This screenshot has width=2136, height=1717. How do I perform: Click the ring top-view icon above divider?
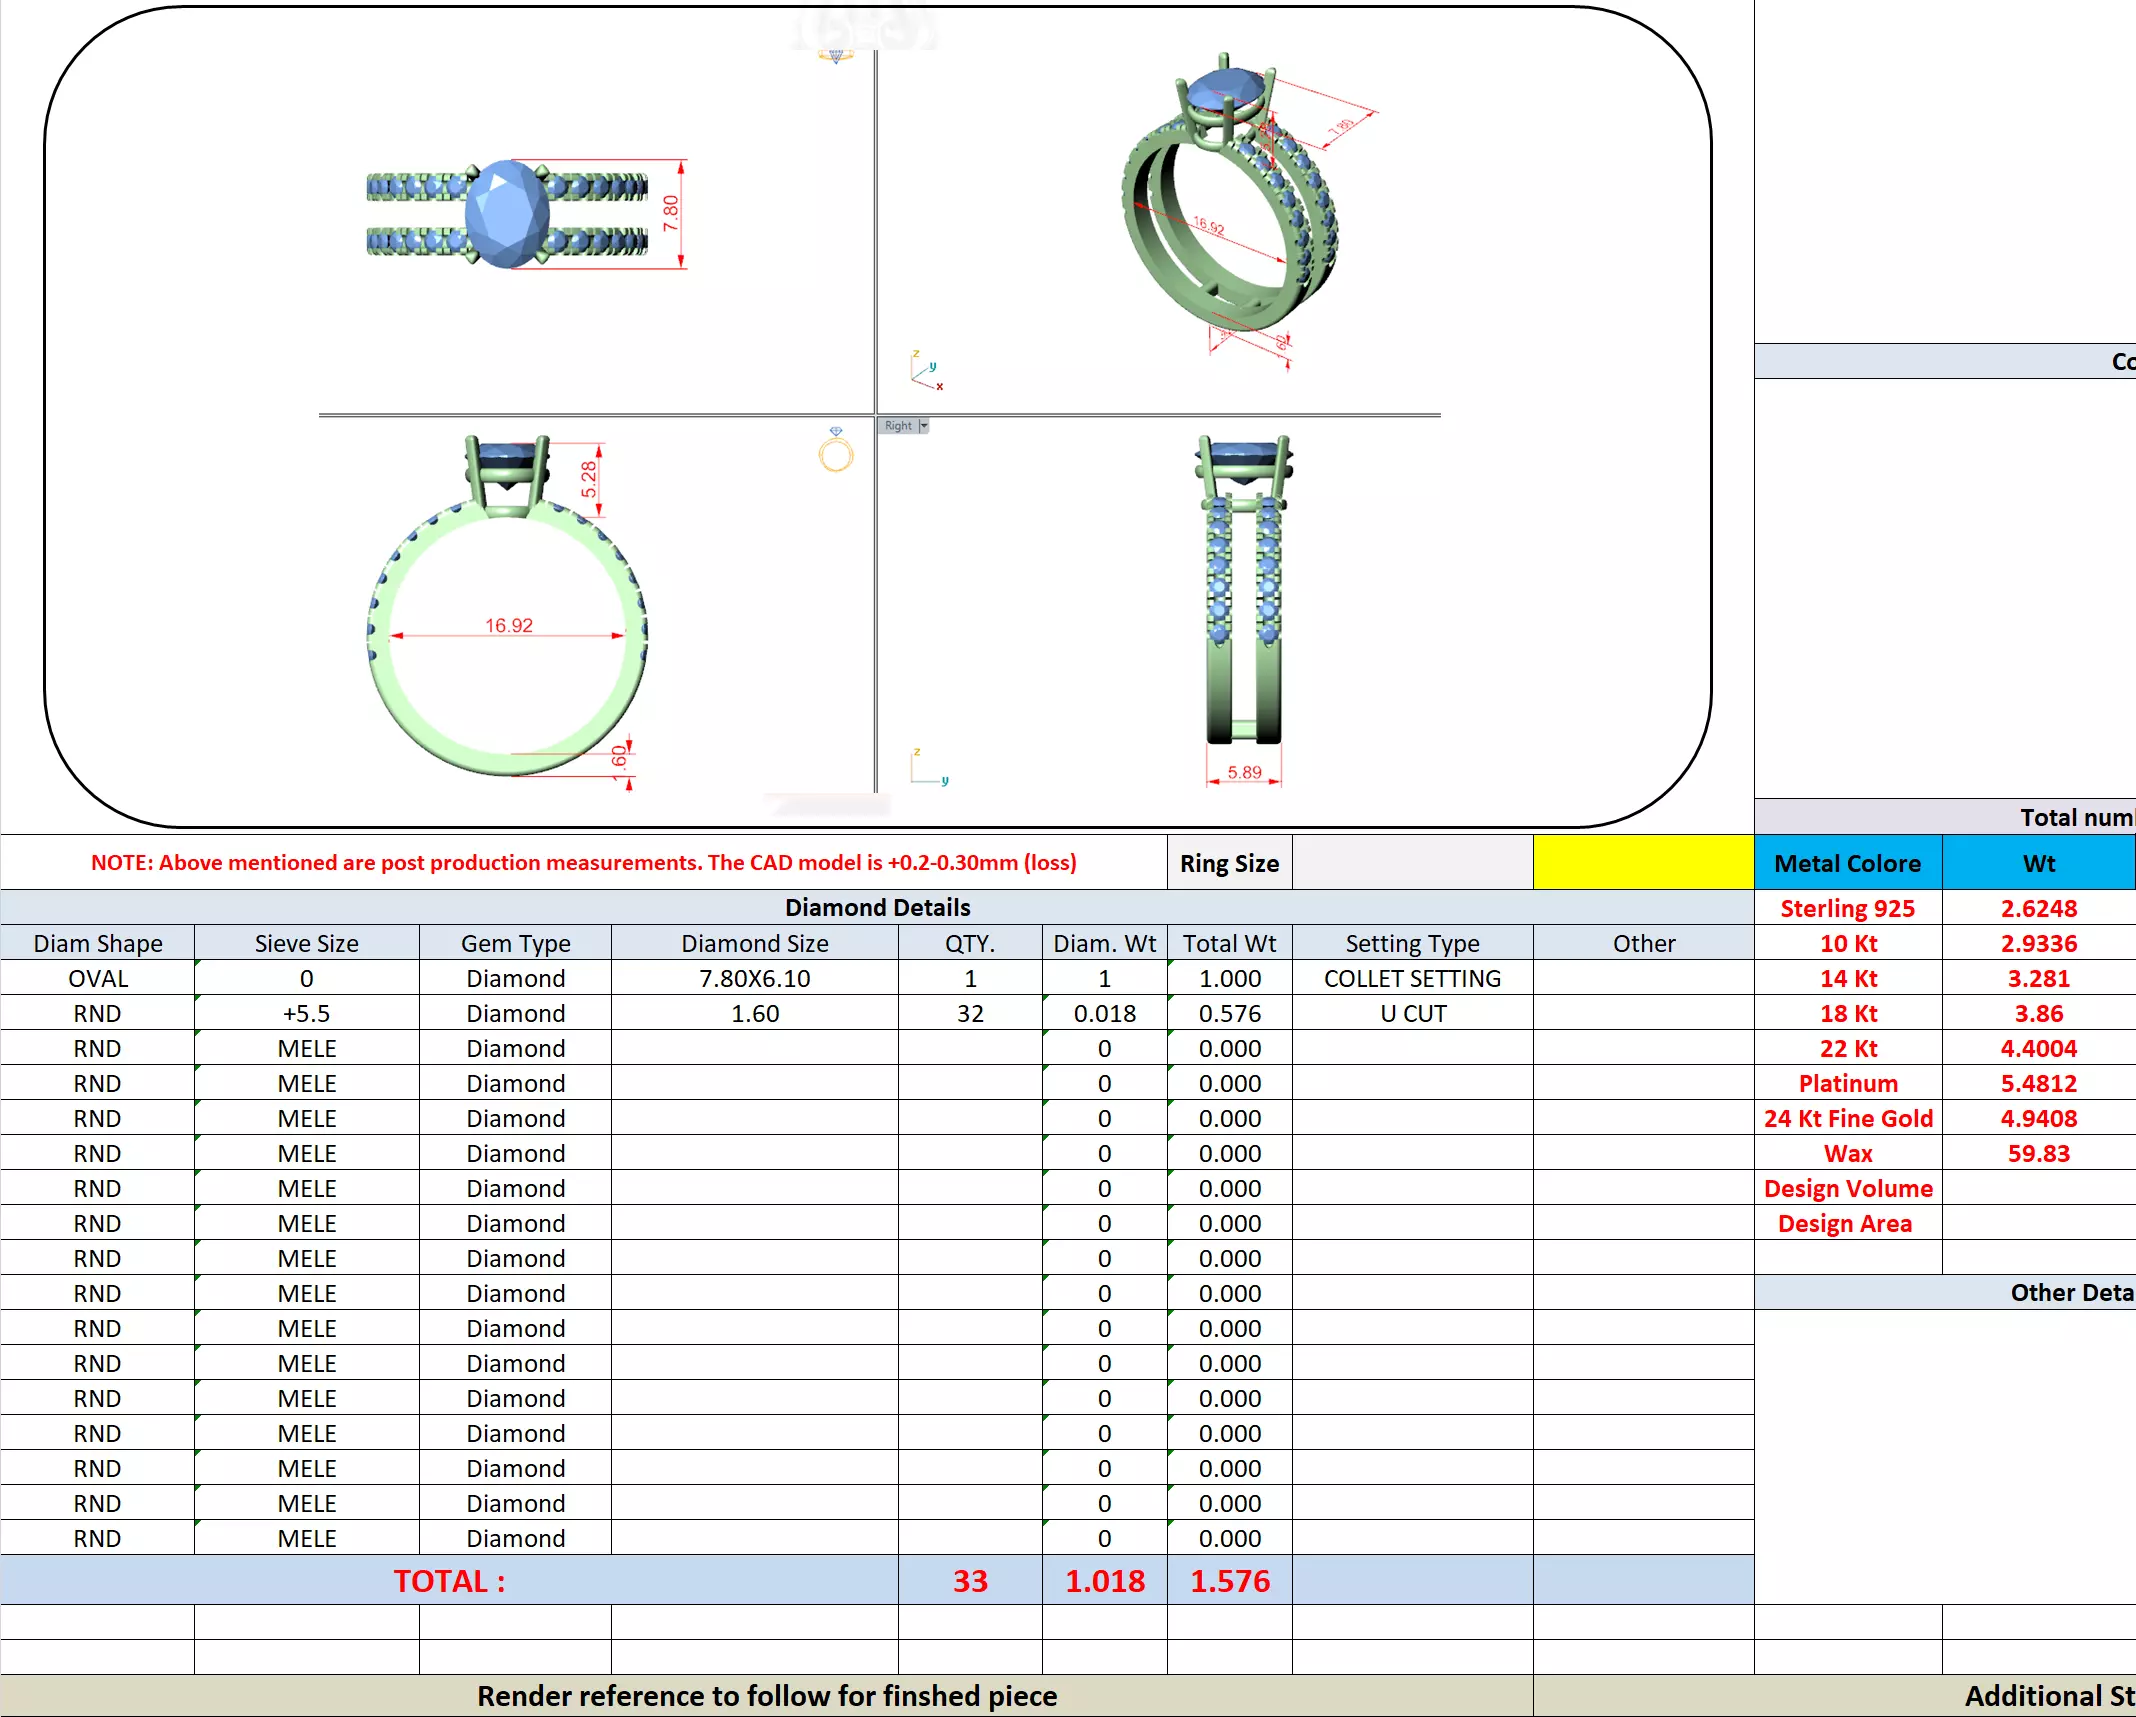836,55
